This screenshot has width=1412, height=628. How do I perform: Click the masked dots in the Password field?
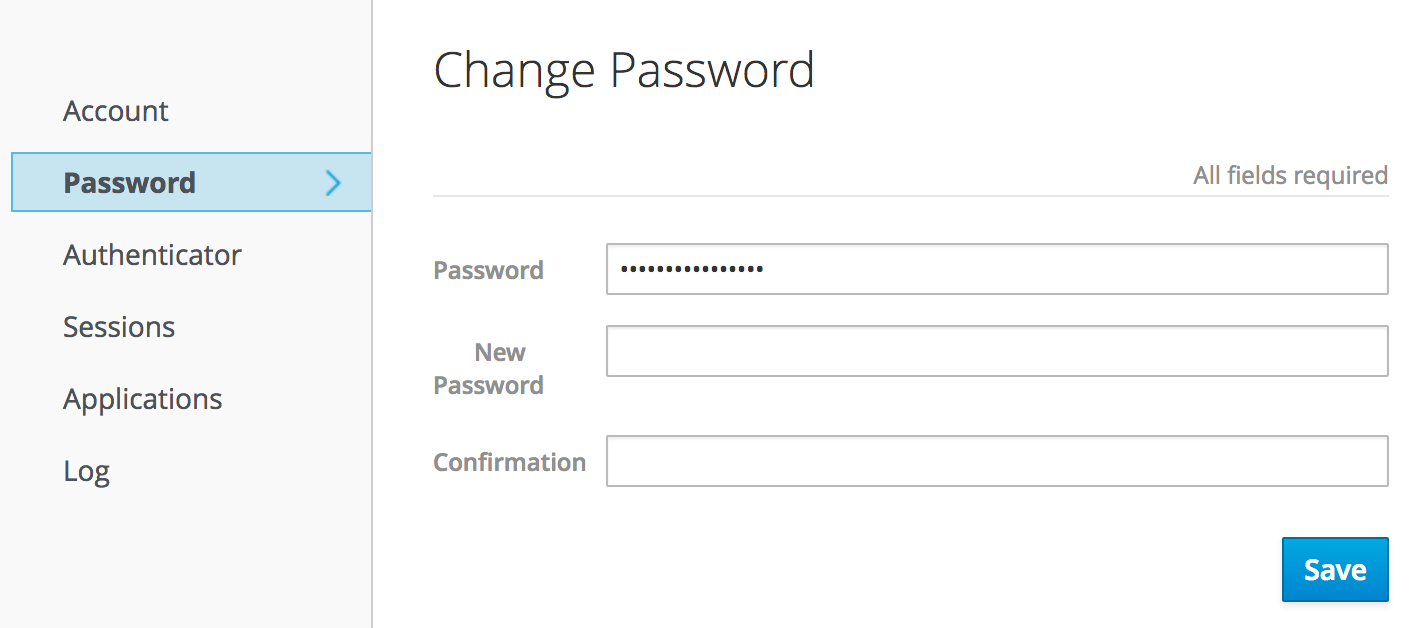click(692, 269)
